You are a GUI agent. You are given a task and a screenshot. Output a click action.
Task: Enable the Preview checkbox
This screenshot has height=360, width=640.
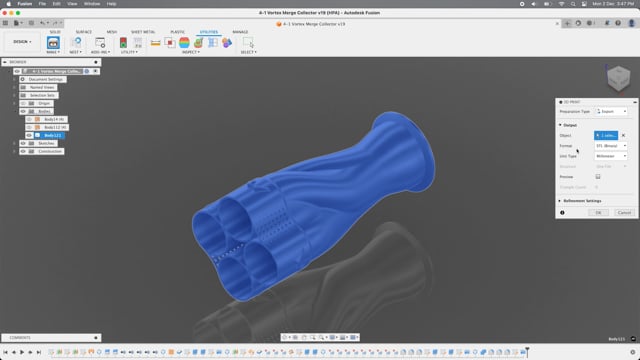(598, 177)
